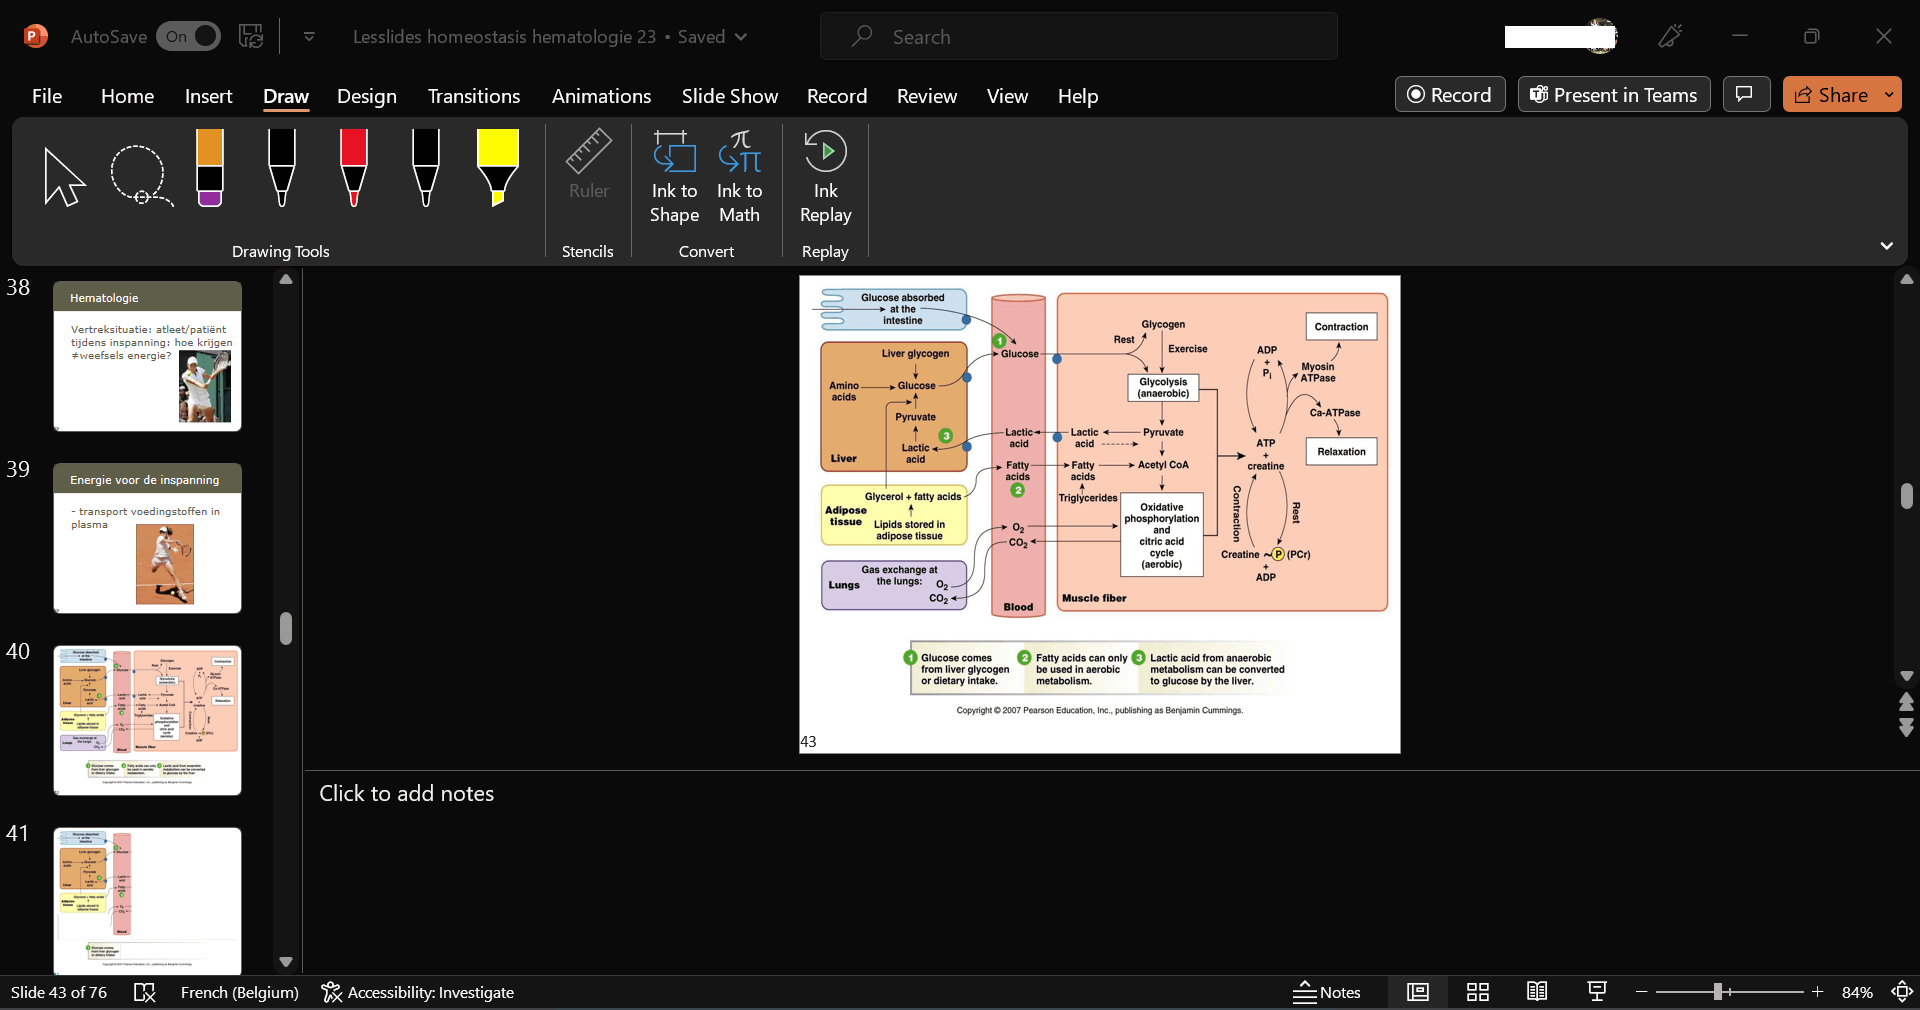Fit slide to current window icon
The width and height of the screenshot is (1920, 1010).
click(x=1902, y=992)
